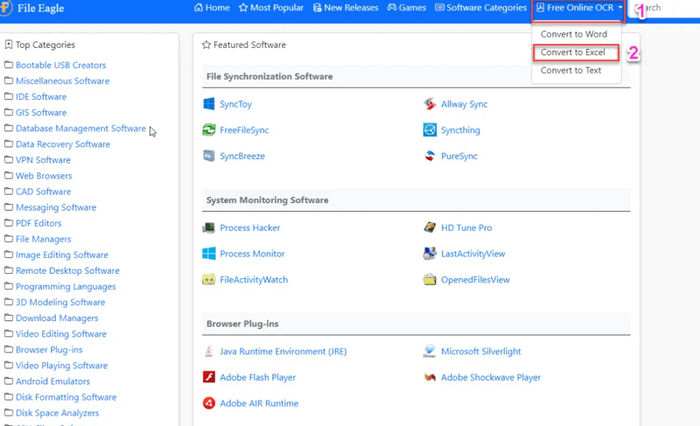Click the Process Monitor icon
The image size is (700, 426).
click(208, 254)
